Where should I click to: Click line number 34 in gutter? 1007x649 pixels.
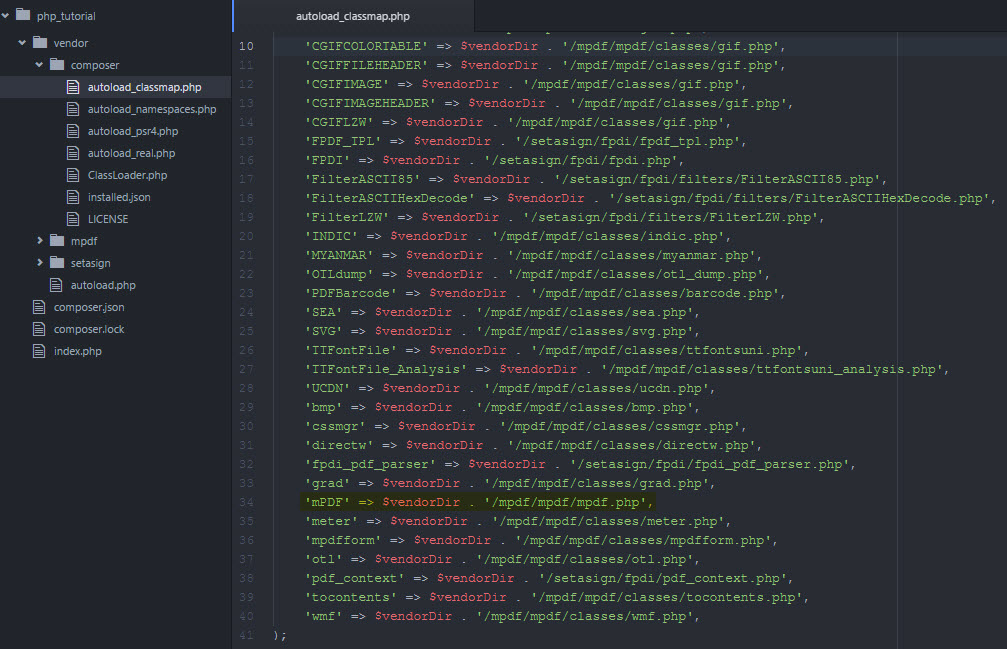pos(246,502)
